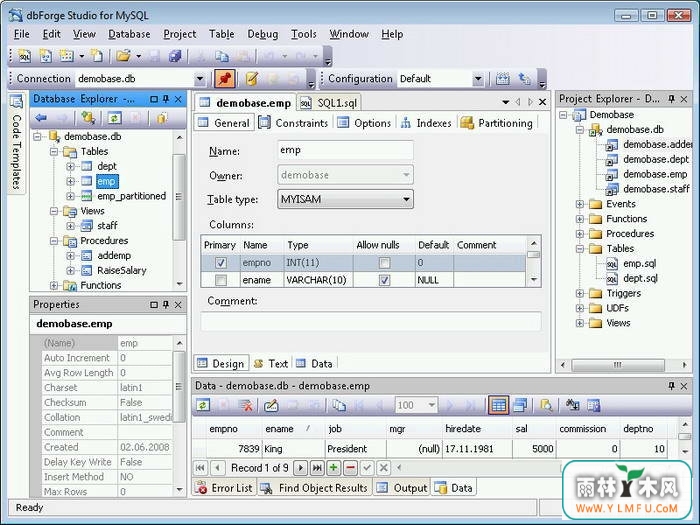Click the Save All toolbar icon

coord(175,56)
